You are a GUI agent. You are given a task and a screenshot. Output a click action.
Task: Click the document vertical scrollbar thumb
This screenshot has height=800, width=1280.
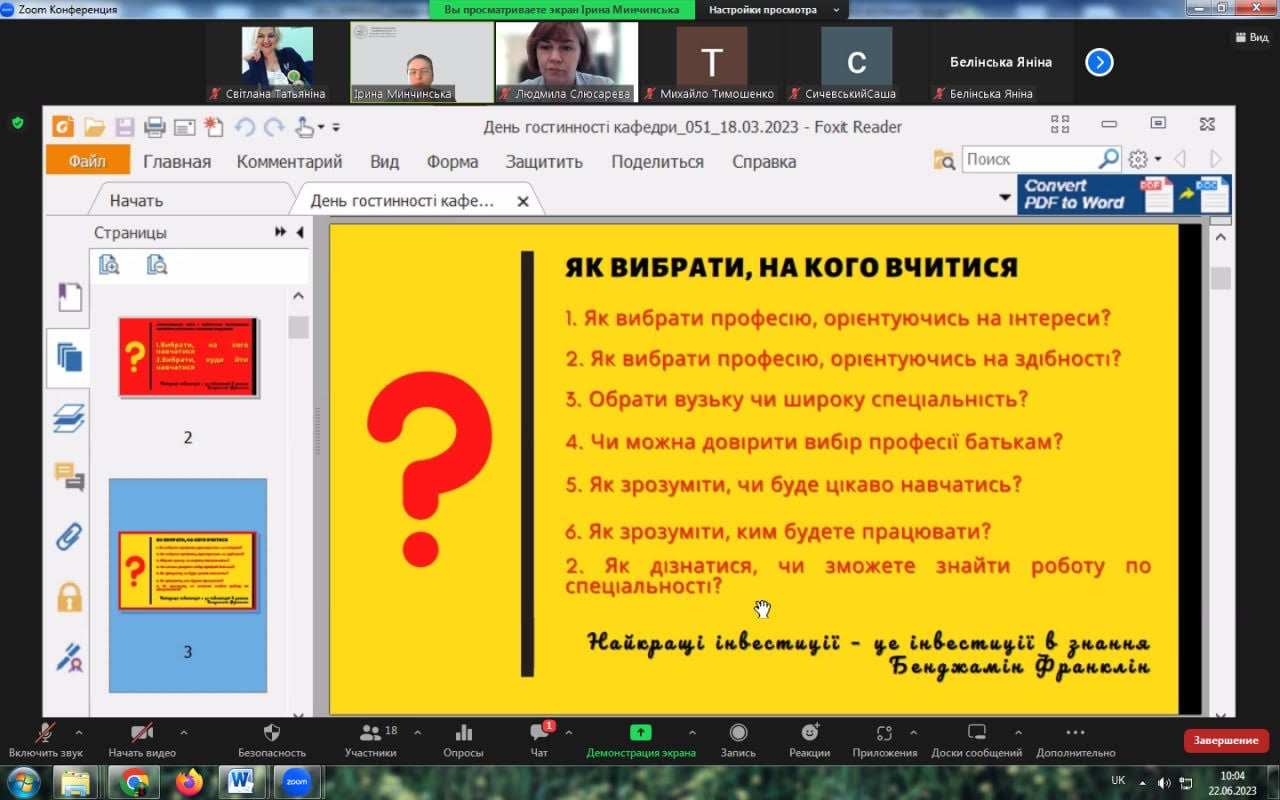coord(1220,278)
